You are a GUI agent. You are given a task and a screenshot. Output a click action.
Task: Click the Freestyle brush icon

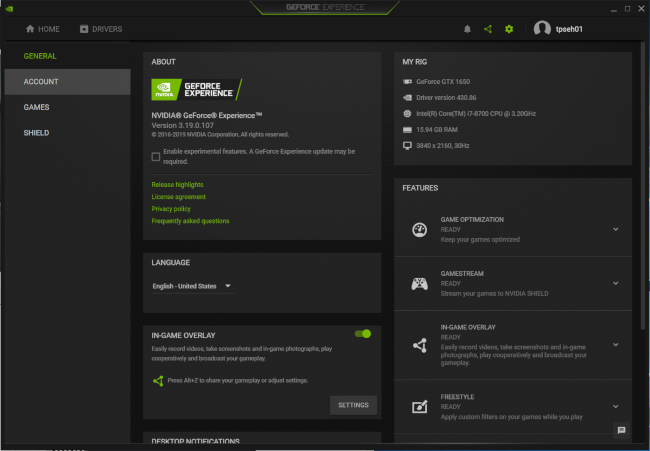click(x=420, y=407)
